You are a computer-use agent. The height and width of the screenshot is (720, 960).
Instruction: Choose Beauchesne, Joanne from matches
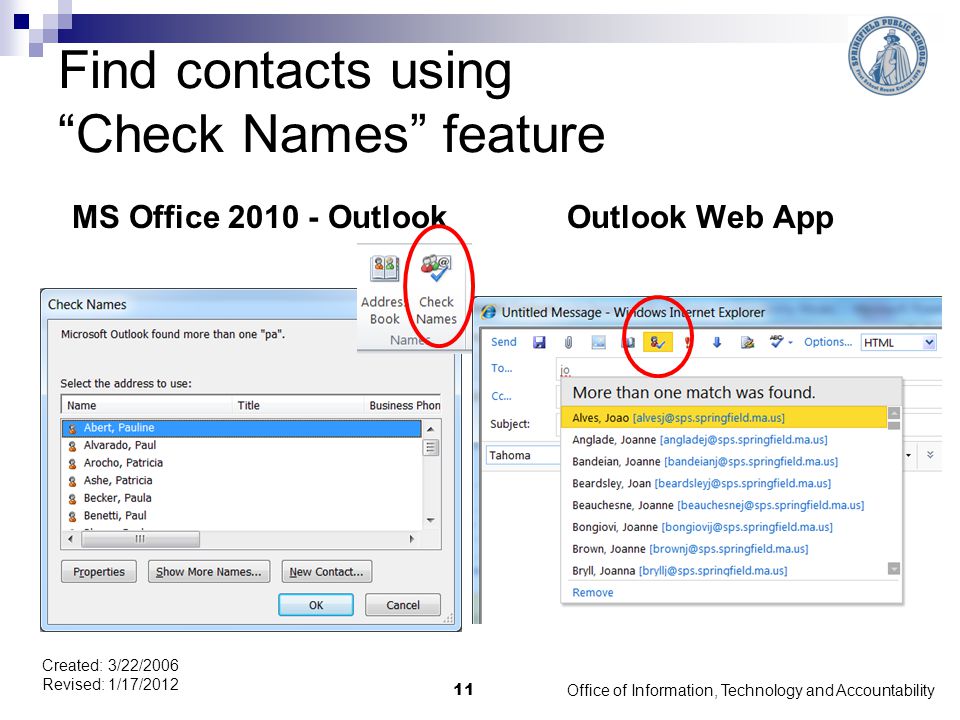724,505
